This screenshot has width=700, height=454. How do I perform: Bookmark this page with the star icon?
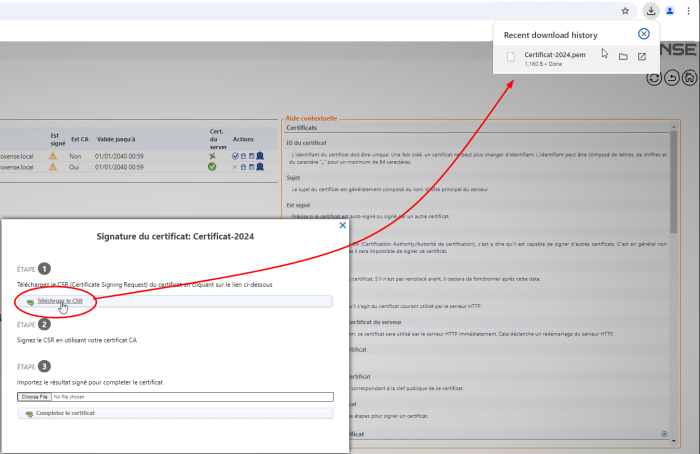tap(625, 11)
